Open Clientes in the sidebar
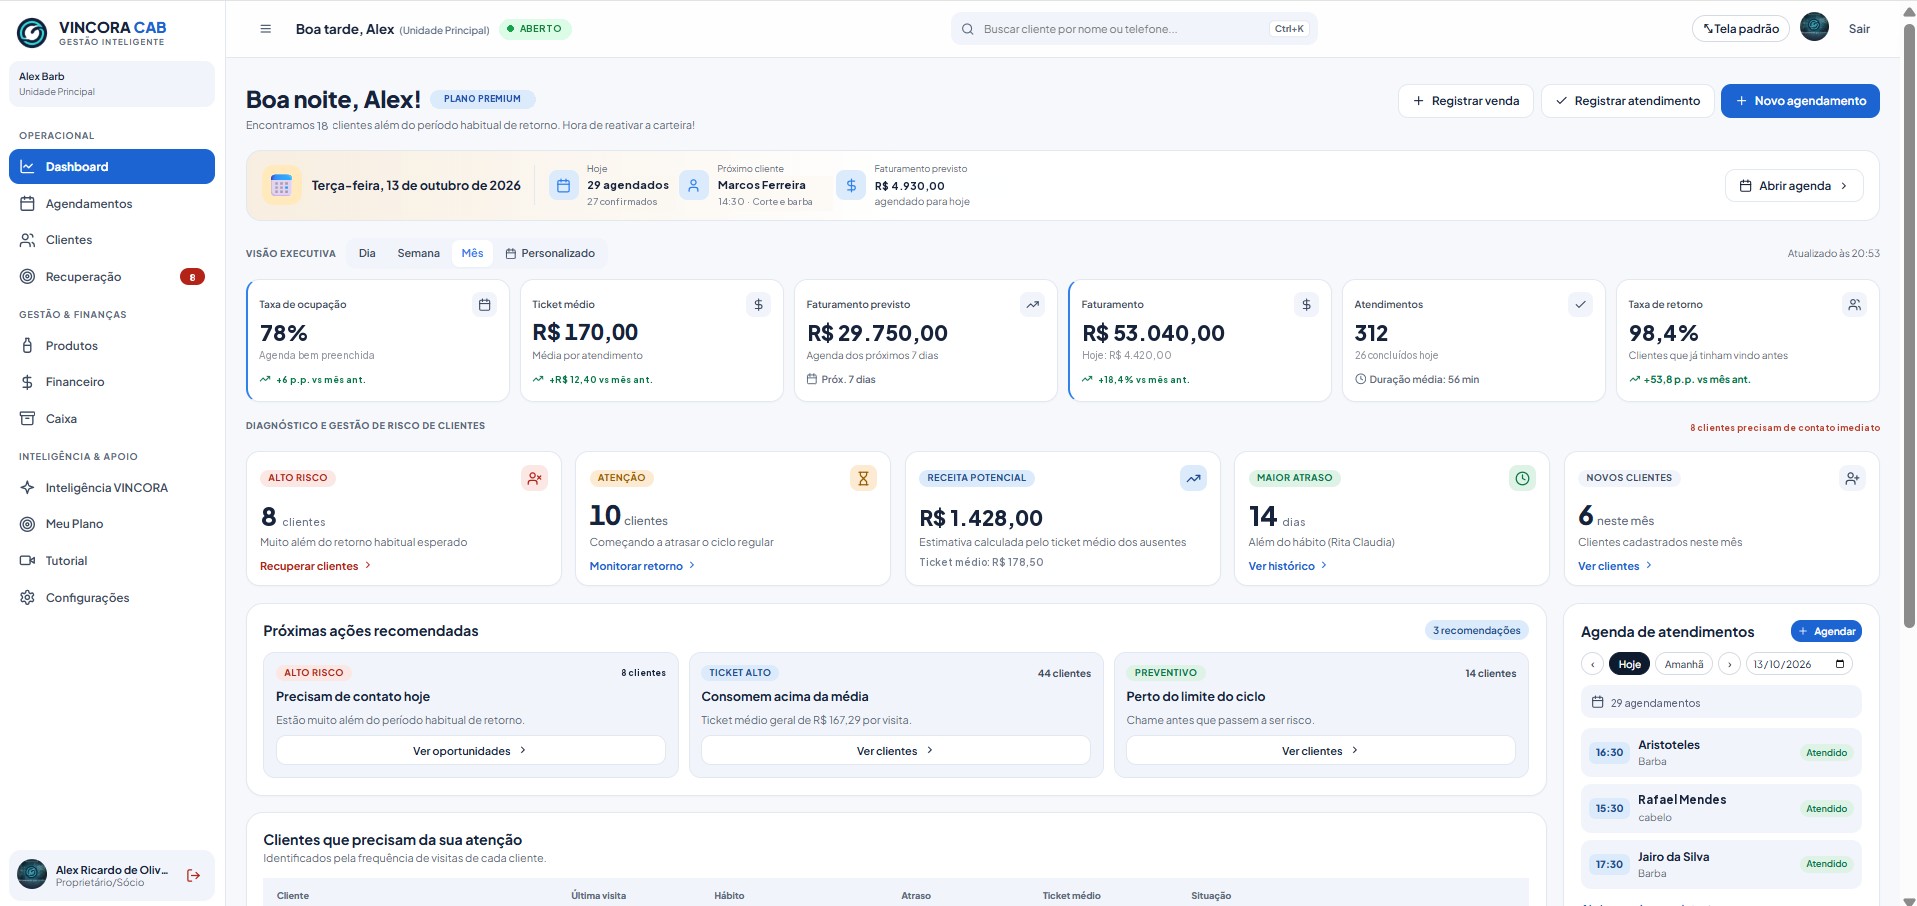This screenshot has width=1917, height=906. tap(112, 240)
